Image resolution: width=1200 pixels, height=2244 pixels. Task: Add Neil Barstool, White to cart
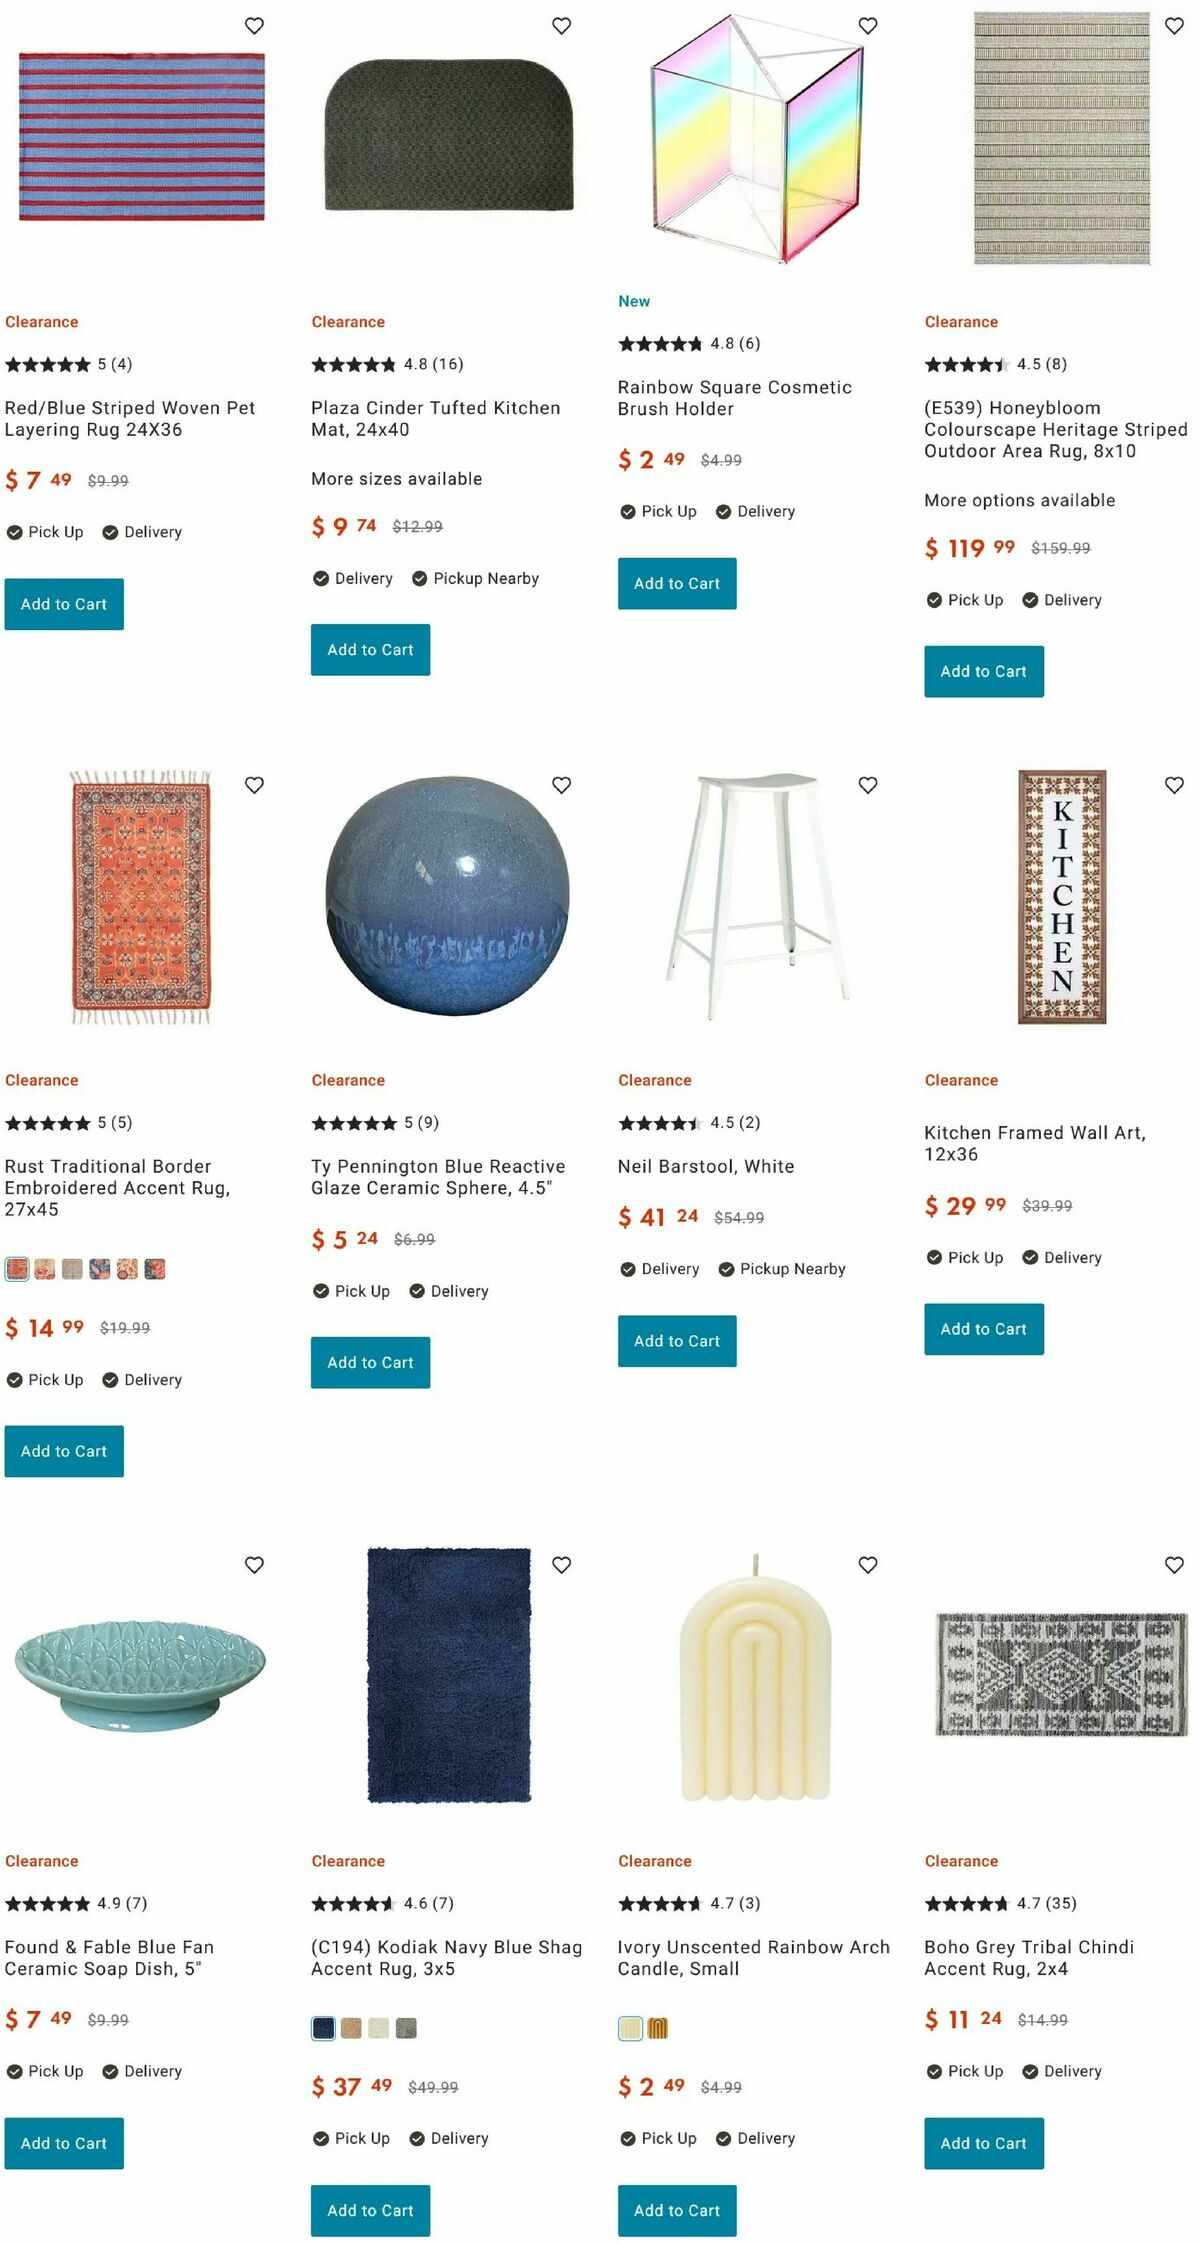[x=677, y=1341]
